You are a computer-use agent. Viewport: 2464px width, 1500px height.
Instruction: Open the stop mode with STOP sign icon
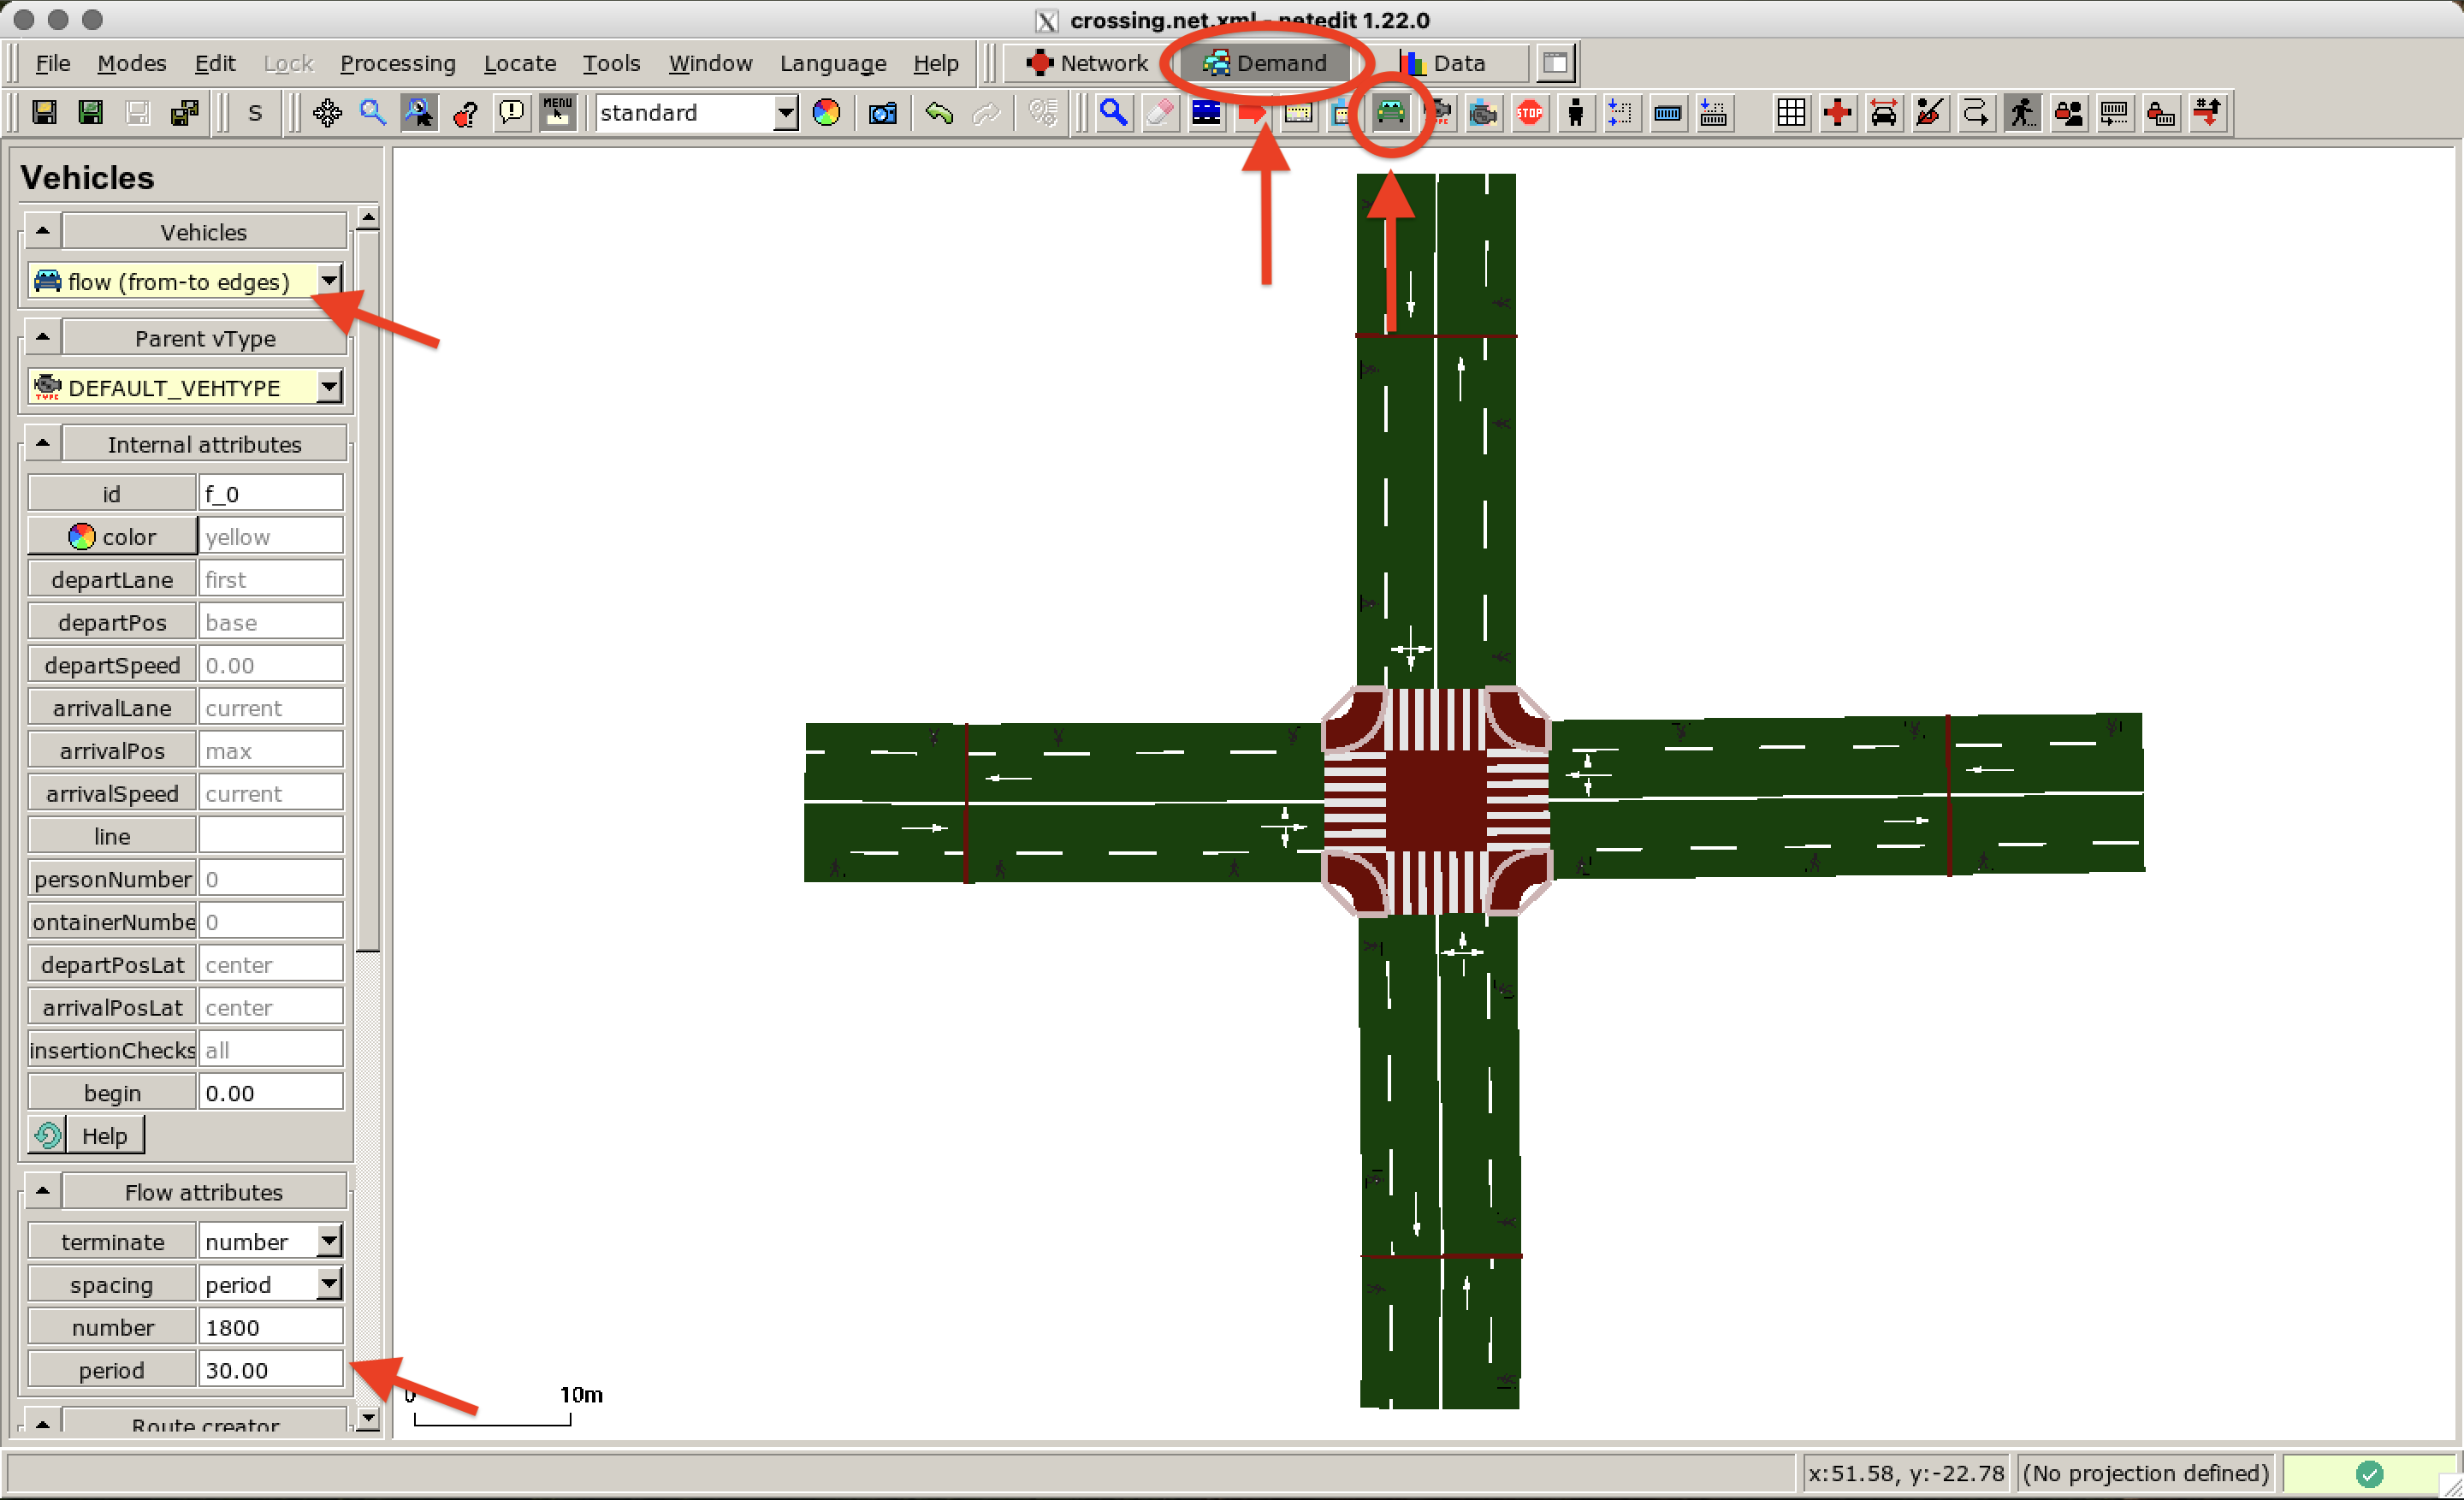coord(1529,113)
